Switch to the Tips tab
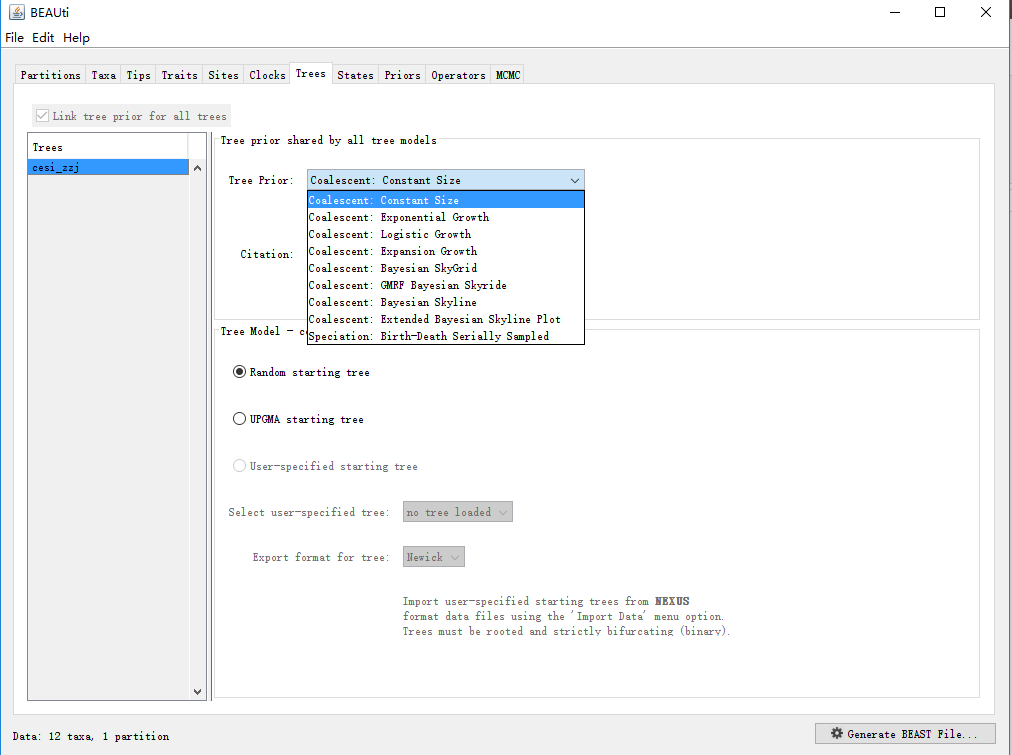The width and height of the screenshot is (1012, 755). coord(138,75)
